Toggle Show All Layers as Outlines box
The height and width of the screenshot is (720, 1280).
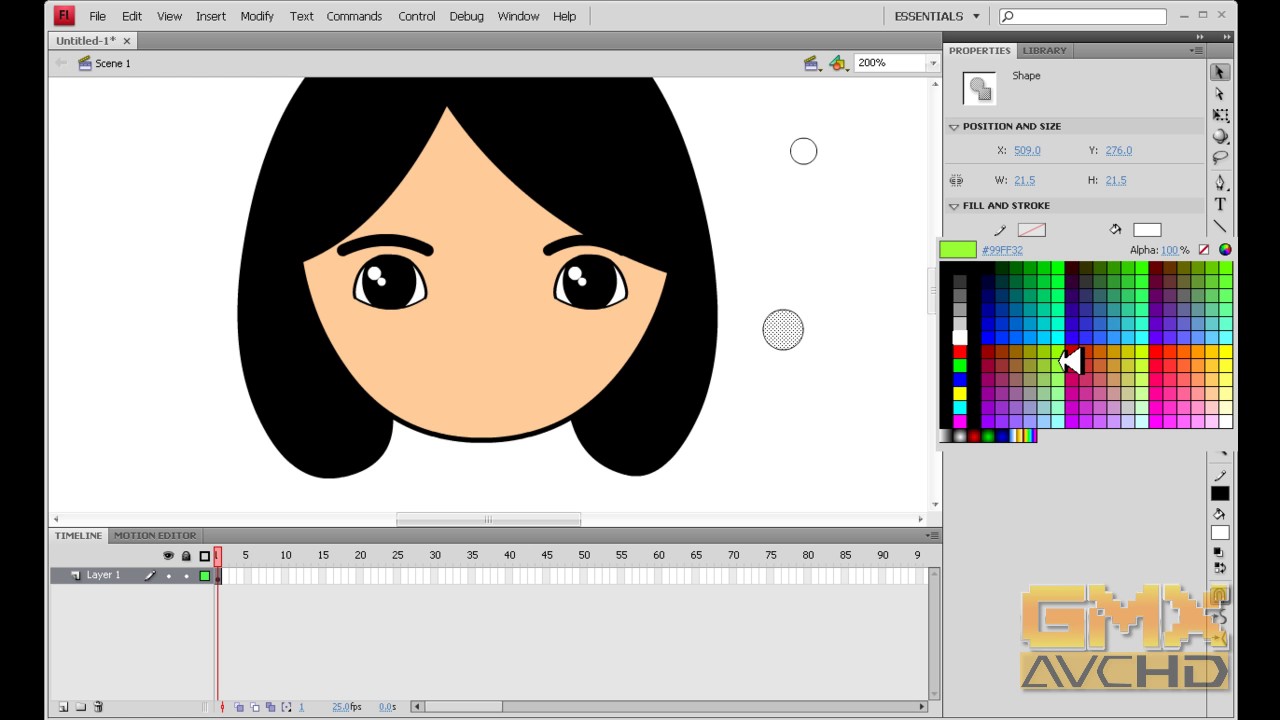click(205, 556)
